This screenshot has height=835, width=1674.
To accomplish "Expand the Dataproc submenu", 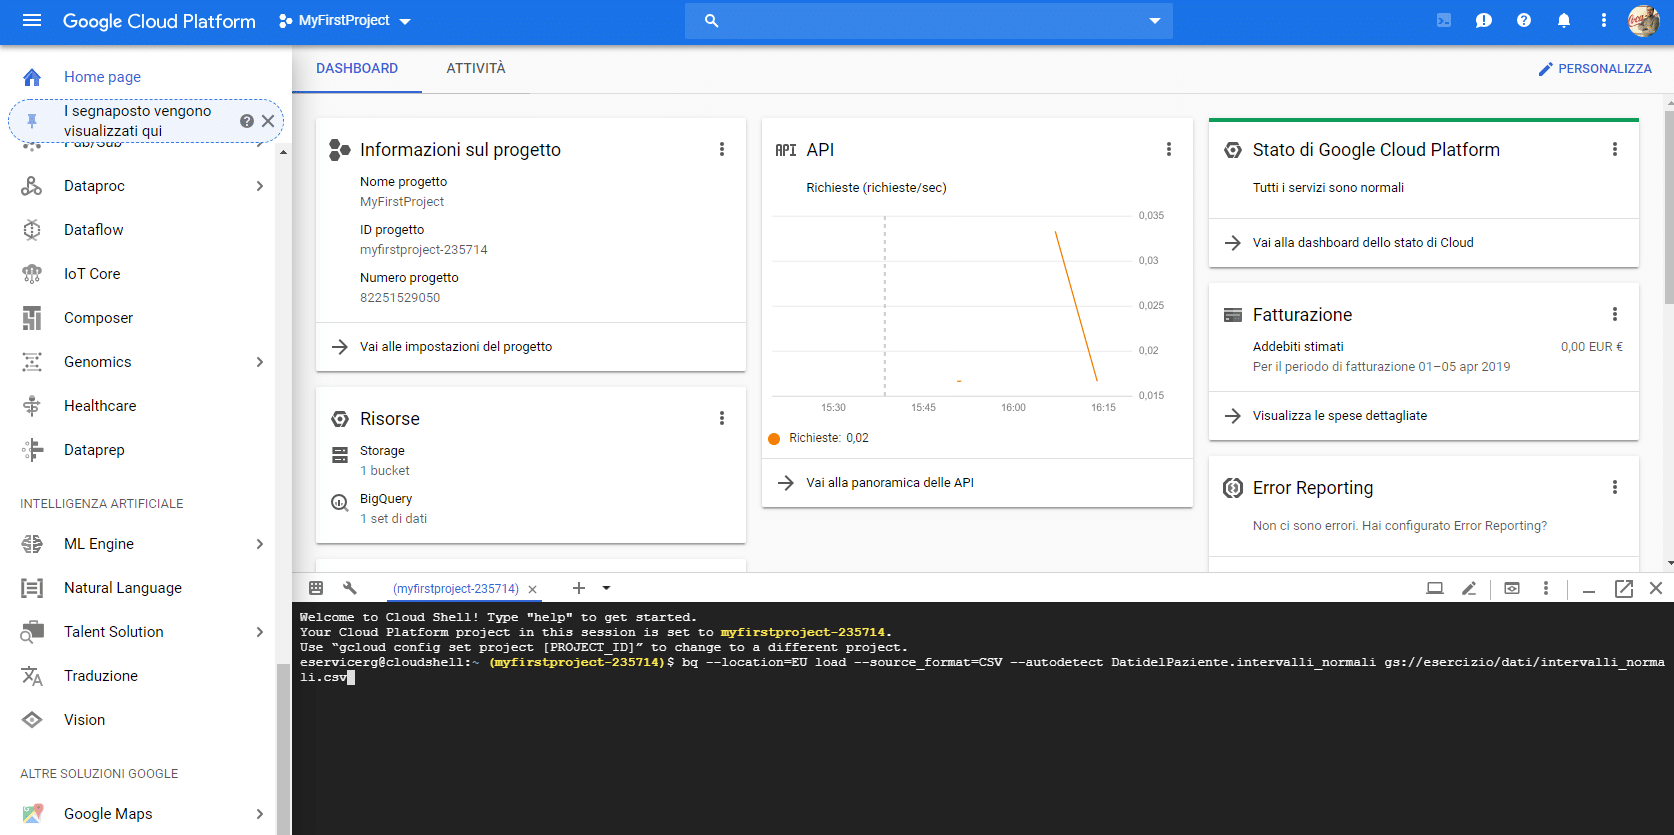I will 259,186.
